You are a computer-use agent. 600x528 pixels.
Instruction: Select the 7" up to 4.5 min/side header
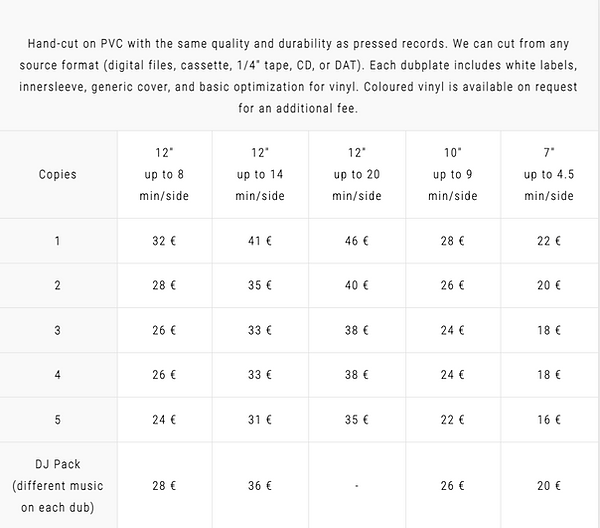[549, 174]
